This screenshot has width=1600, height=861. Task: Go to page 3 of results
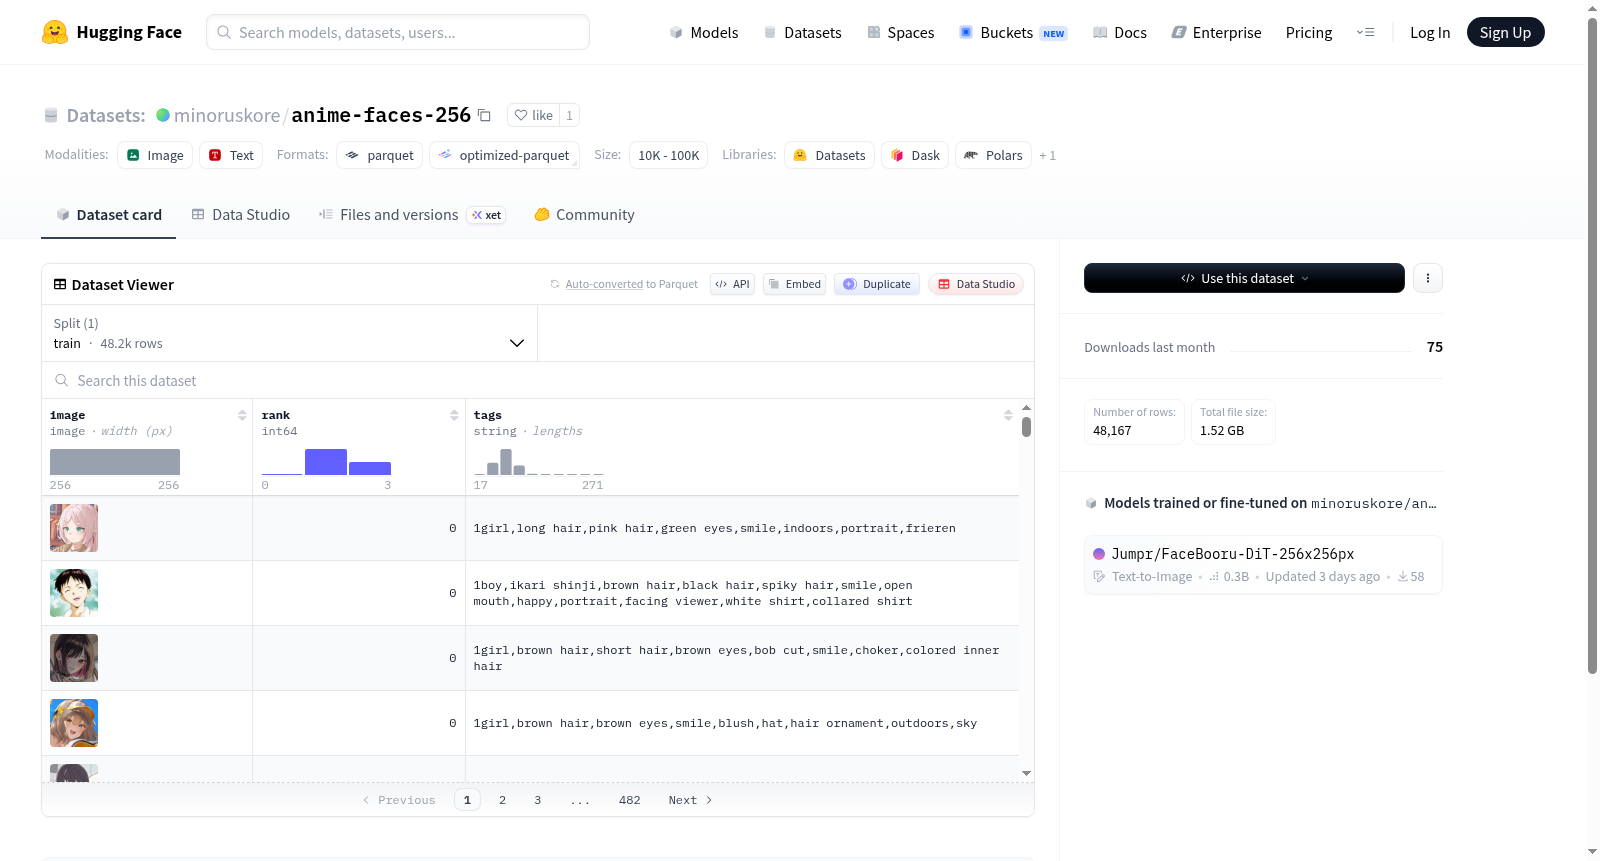click(537, 800)
